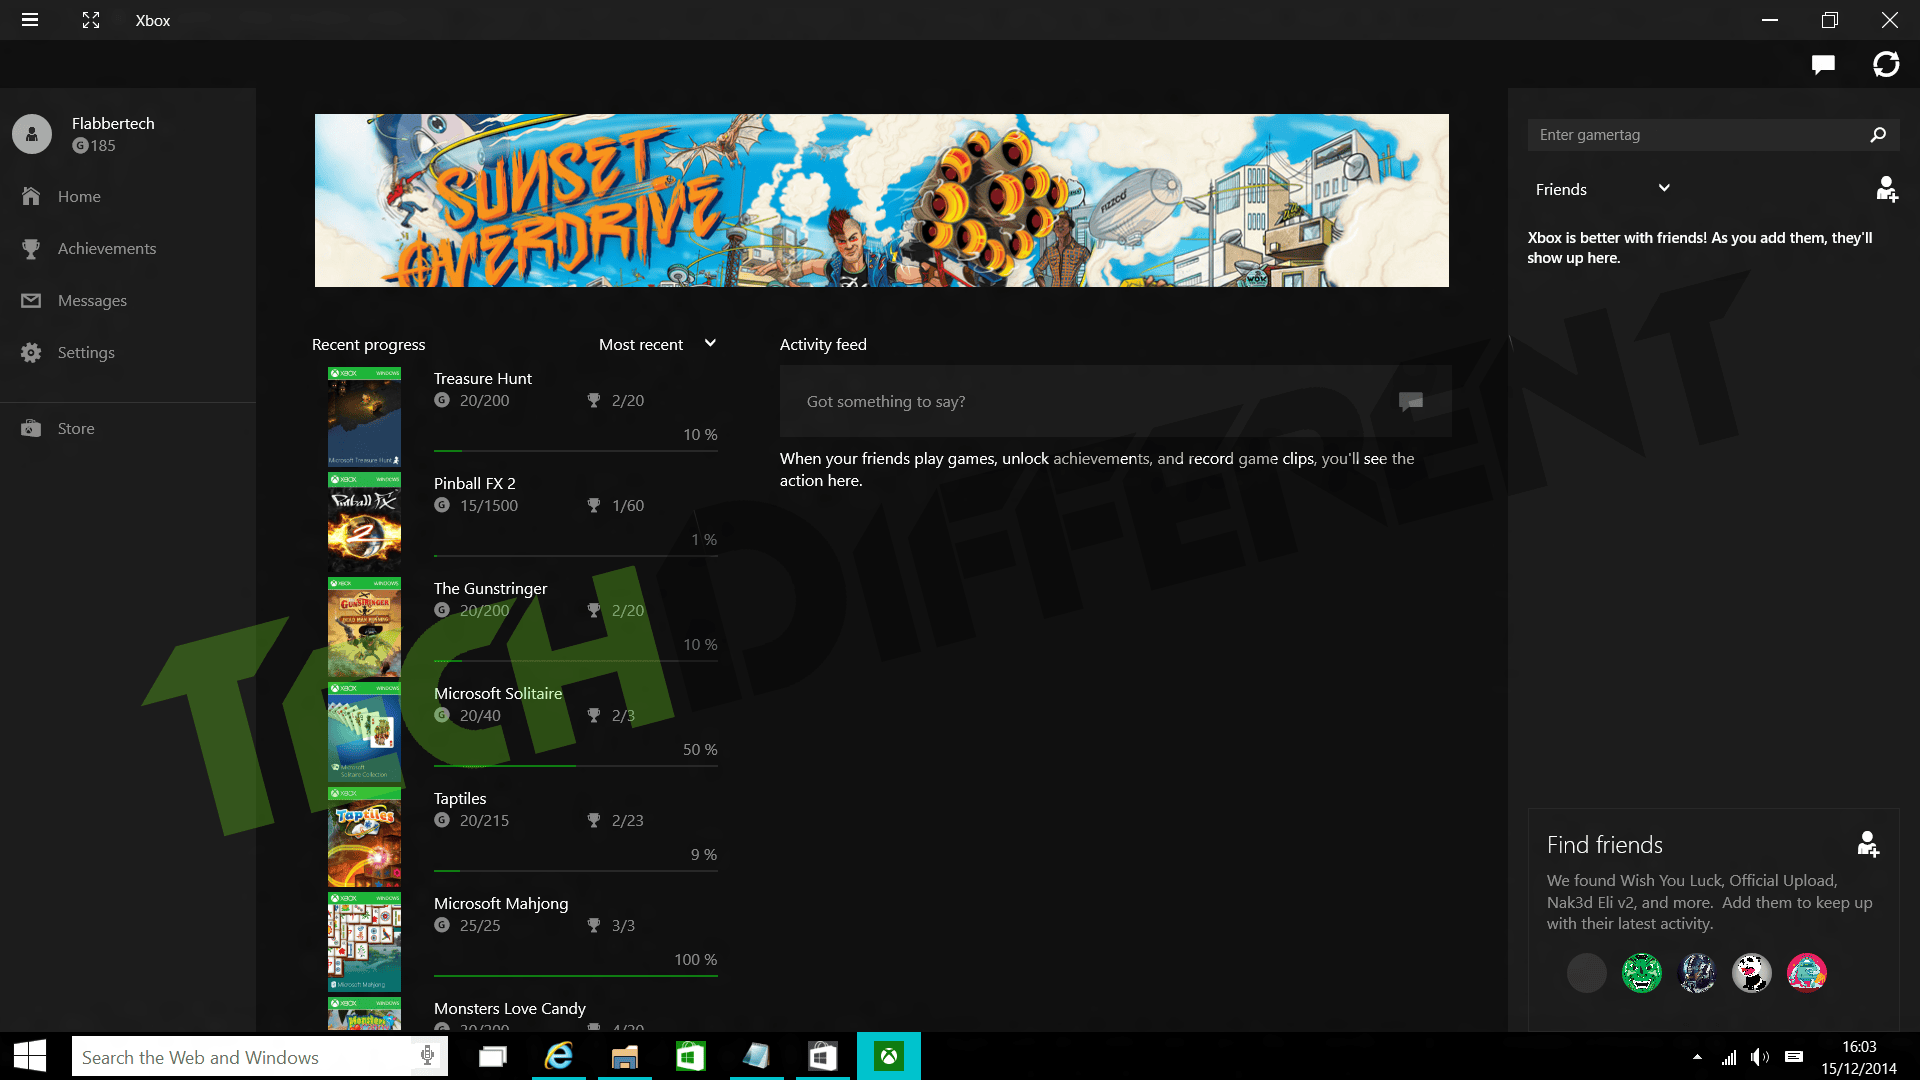Click the search magnifier in the gamertag box

(x=1878, y=135)
